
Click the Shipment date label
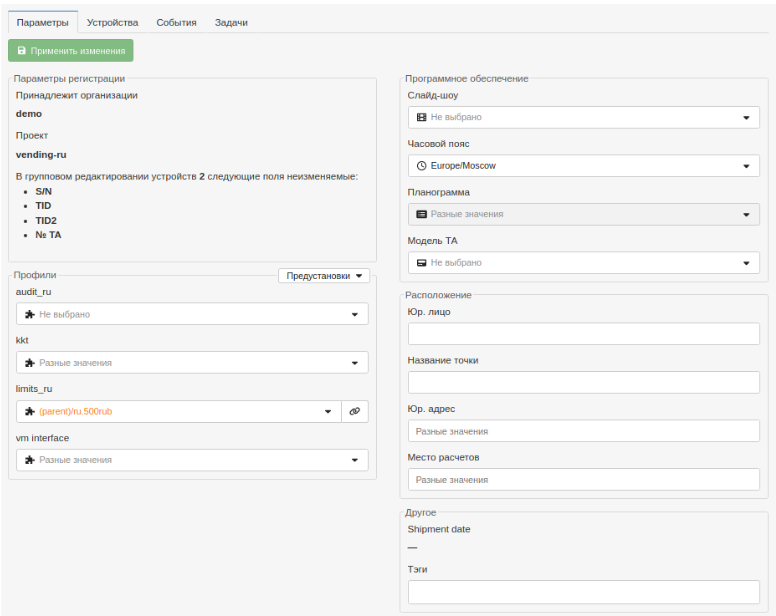tap(439, 529)
